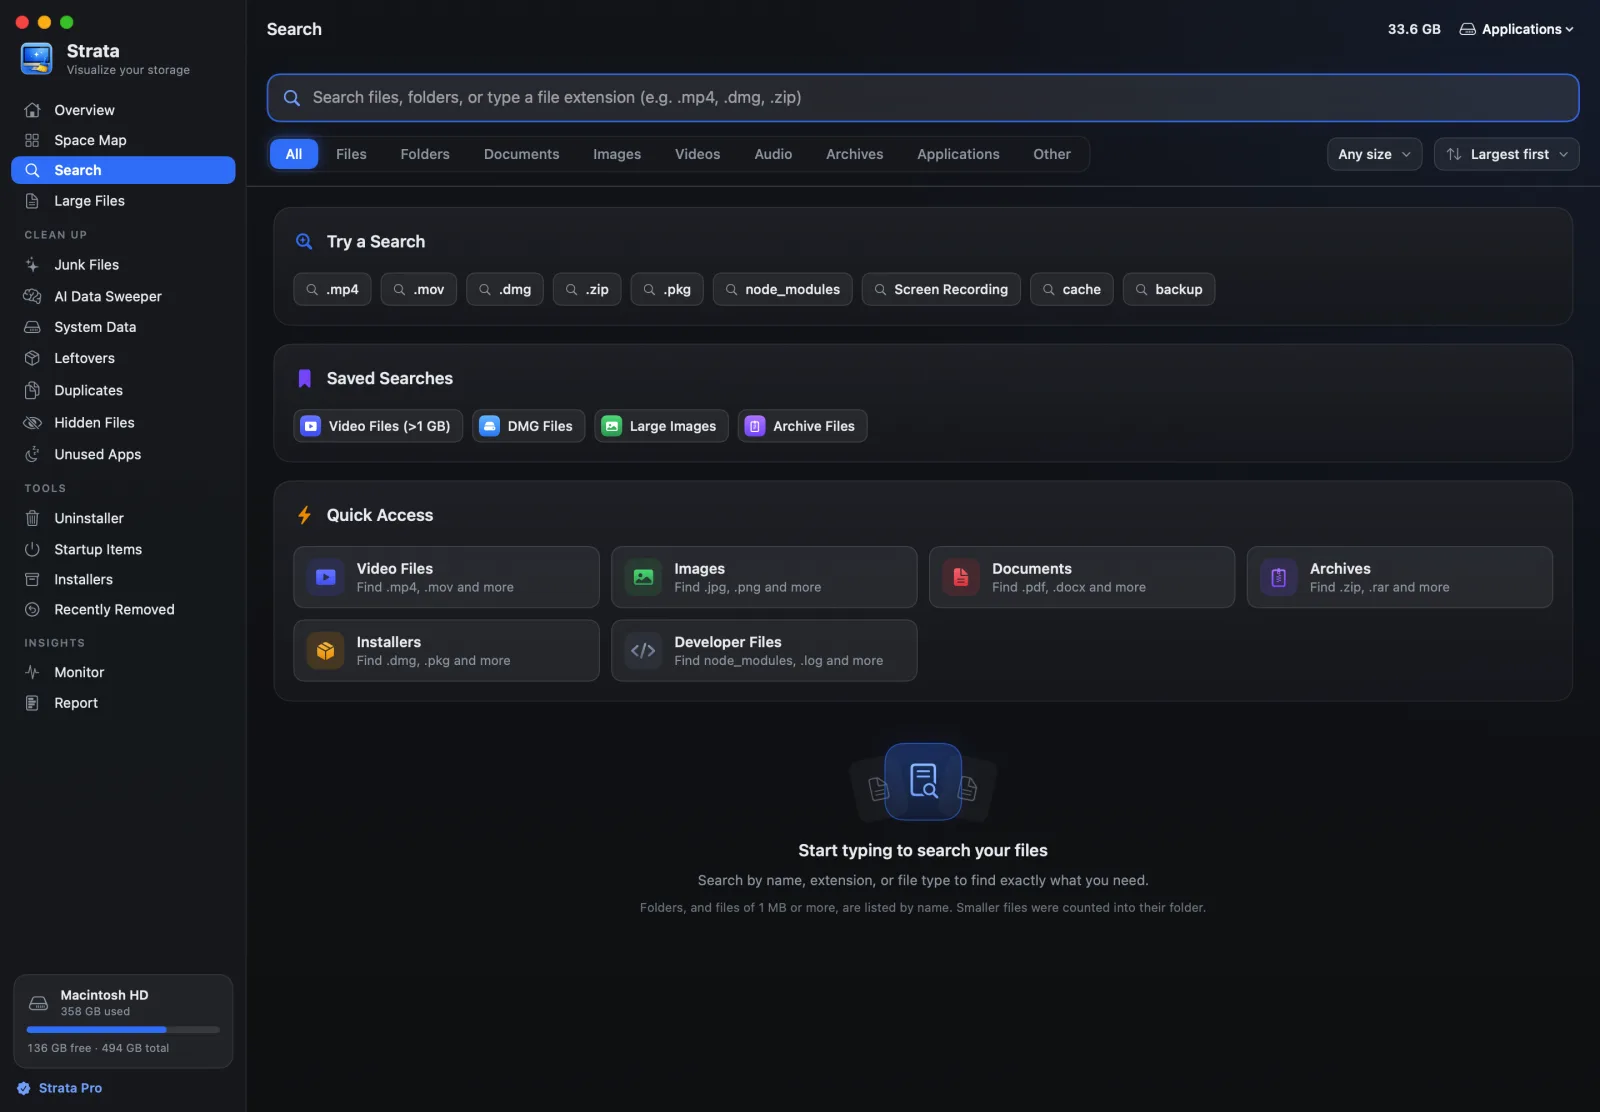Try the Screen Recording search suggestion
Viewport: 1600px width, 1112px height.
tap(941, 289)
